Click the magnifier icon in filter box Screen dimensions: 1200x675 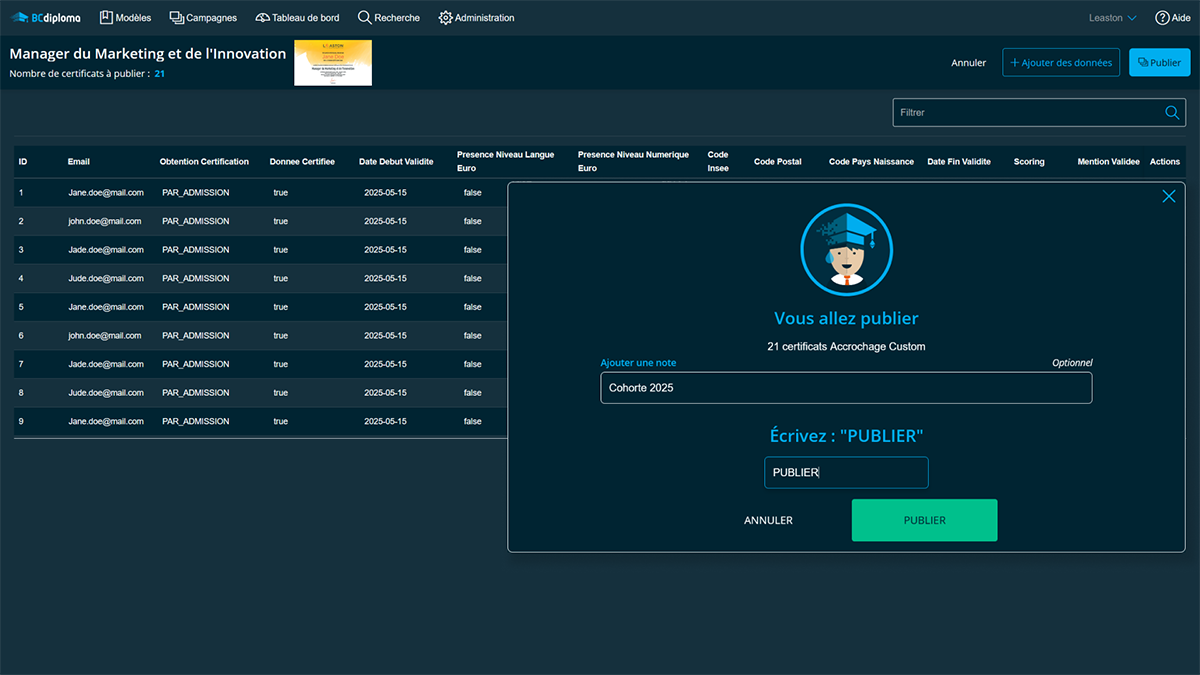pos(1172,113)
